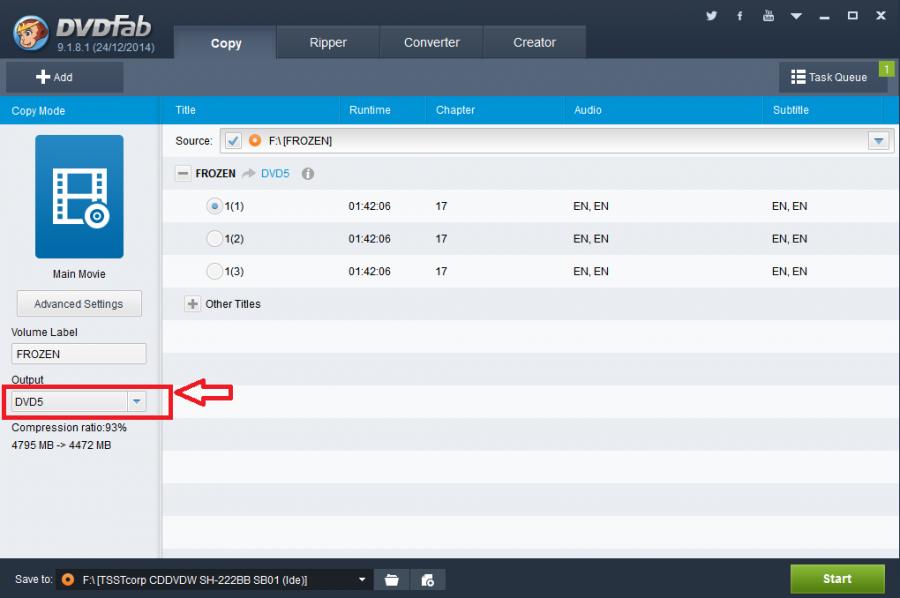The image size is (900, 598).
Task: Expand the Source F:\[FROZEN] dropdown arrow
Action: (878, 141)
